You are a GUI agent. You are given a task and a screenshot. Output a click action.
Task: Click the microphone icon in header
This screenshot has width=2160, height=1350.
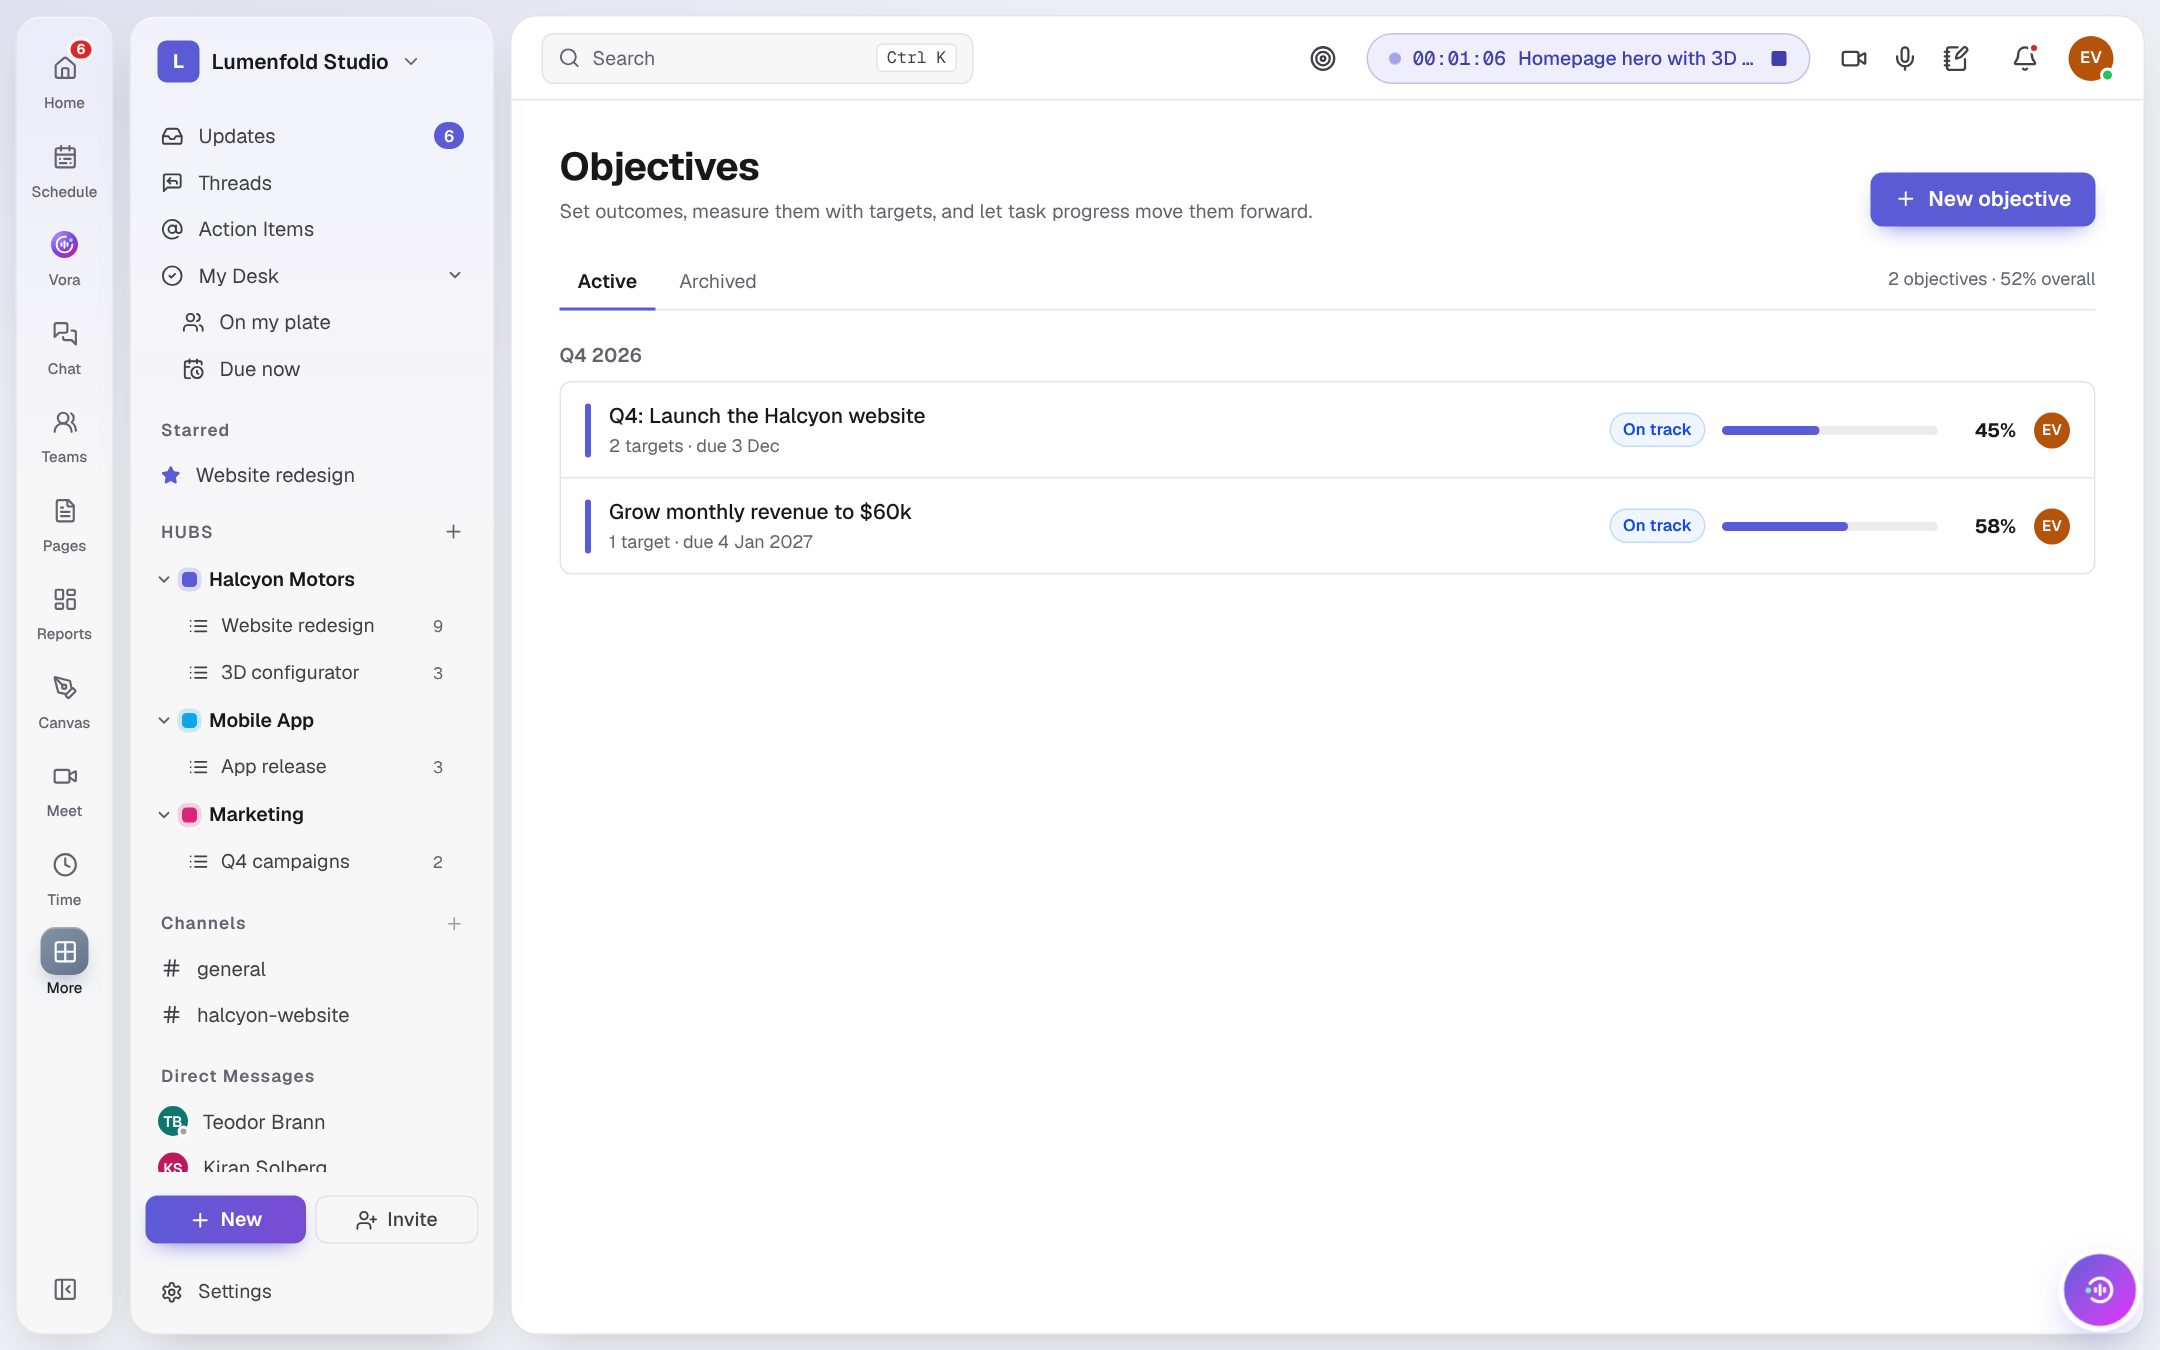1904,58
